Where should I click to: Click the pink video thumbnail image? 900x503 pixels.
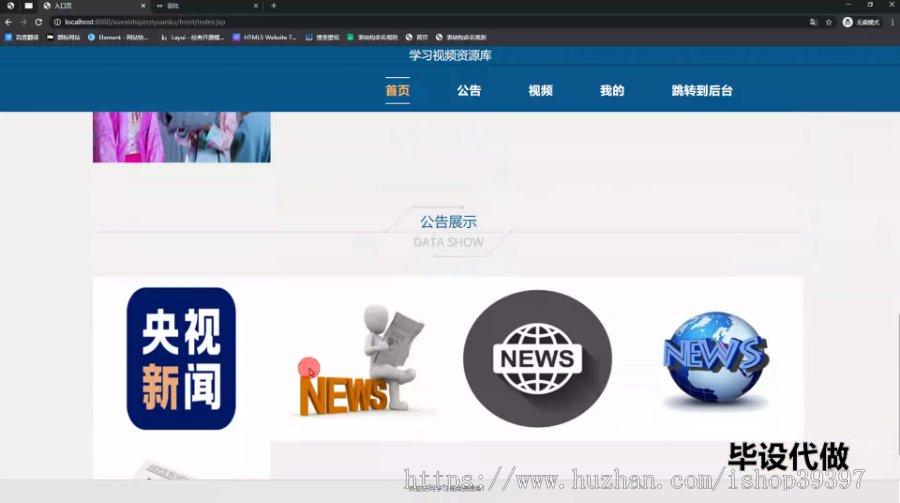(181, 137)
